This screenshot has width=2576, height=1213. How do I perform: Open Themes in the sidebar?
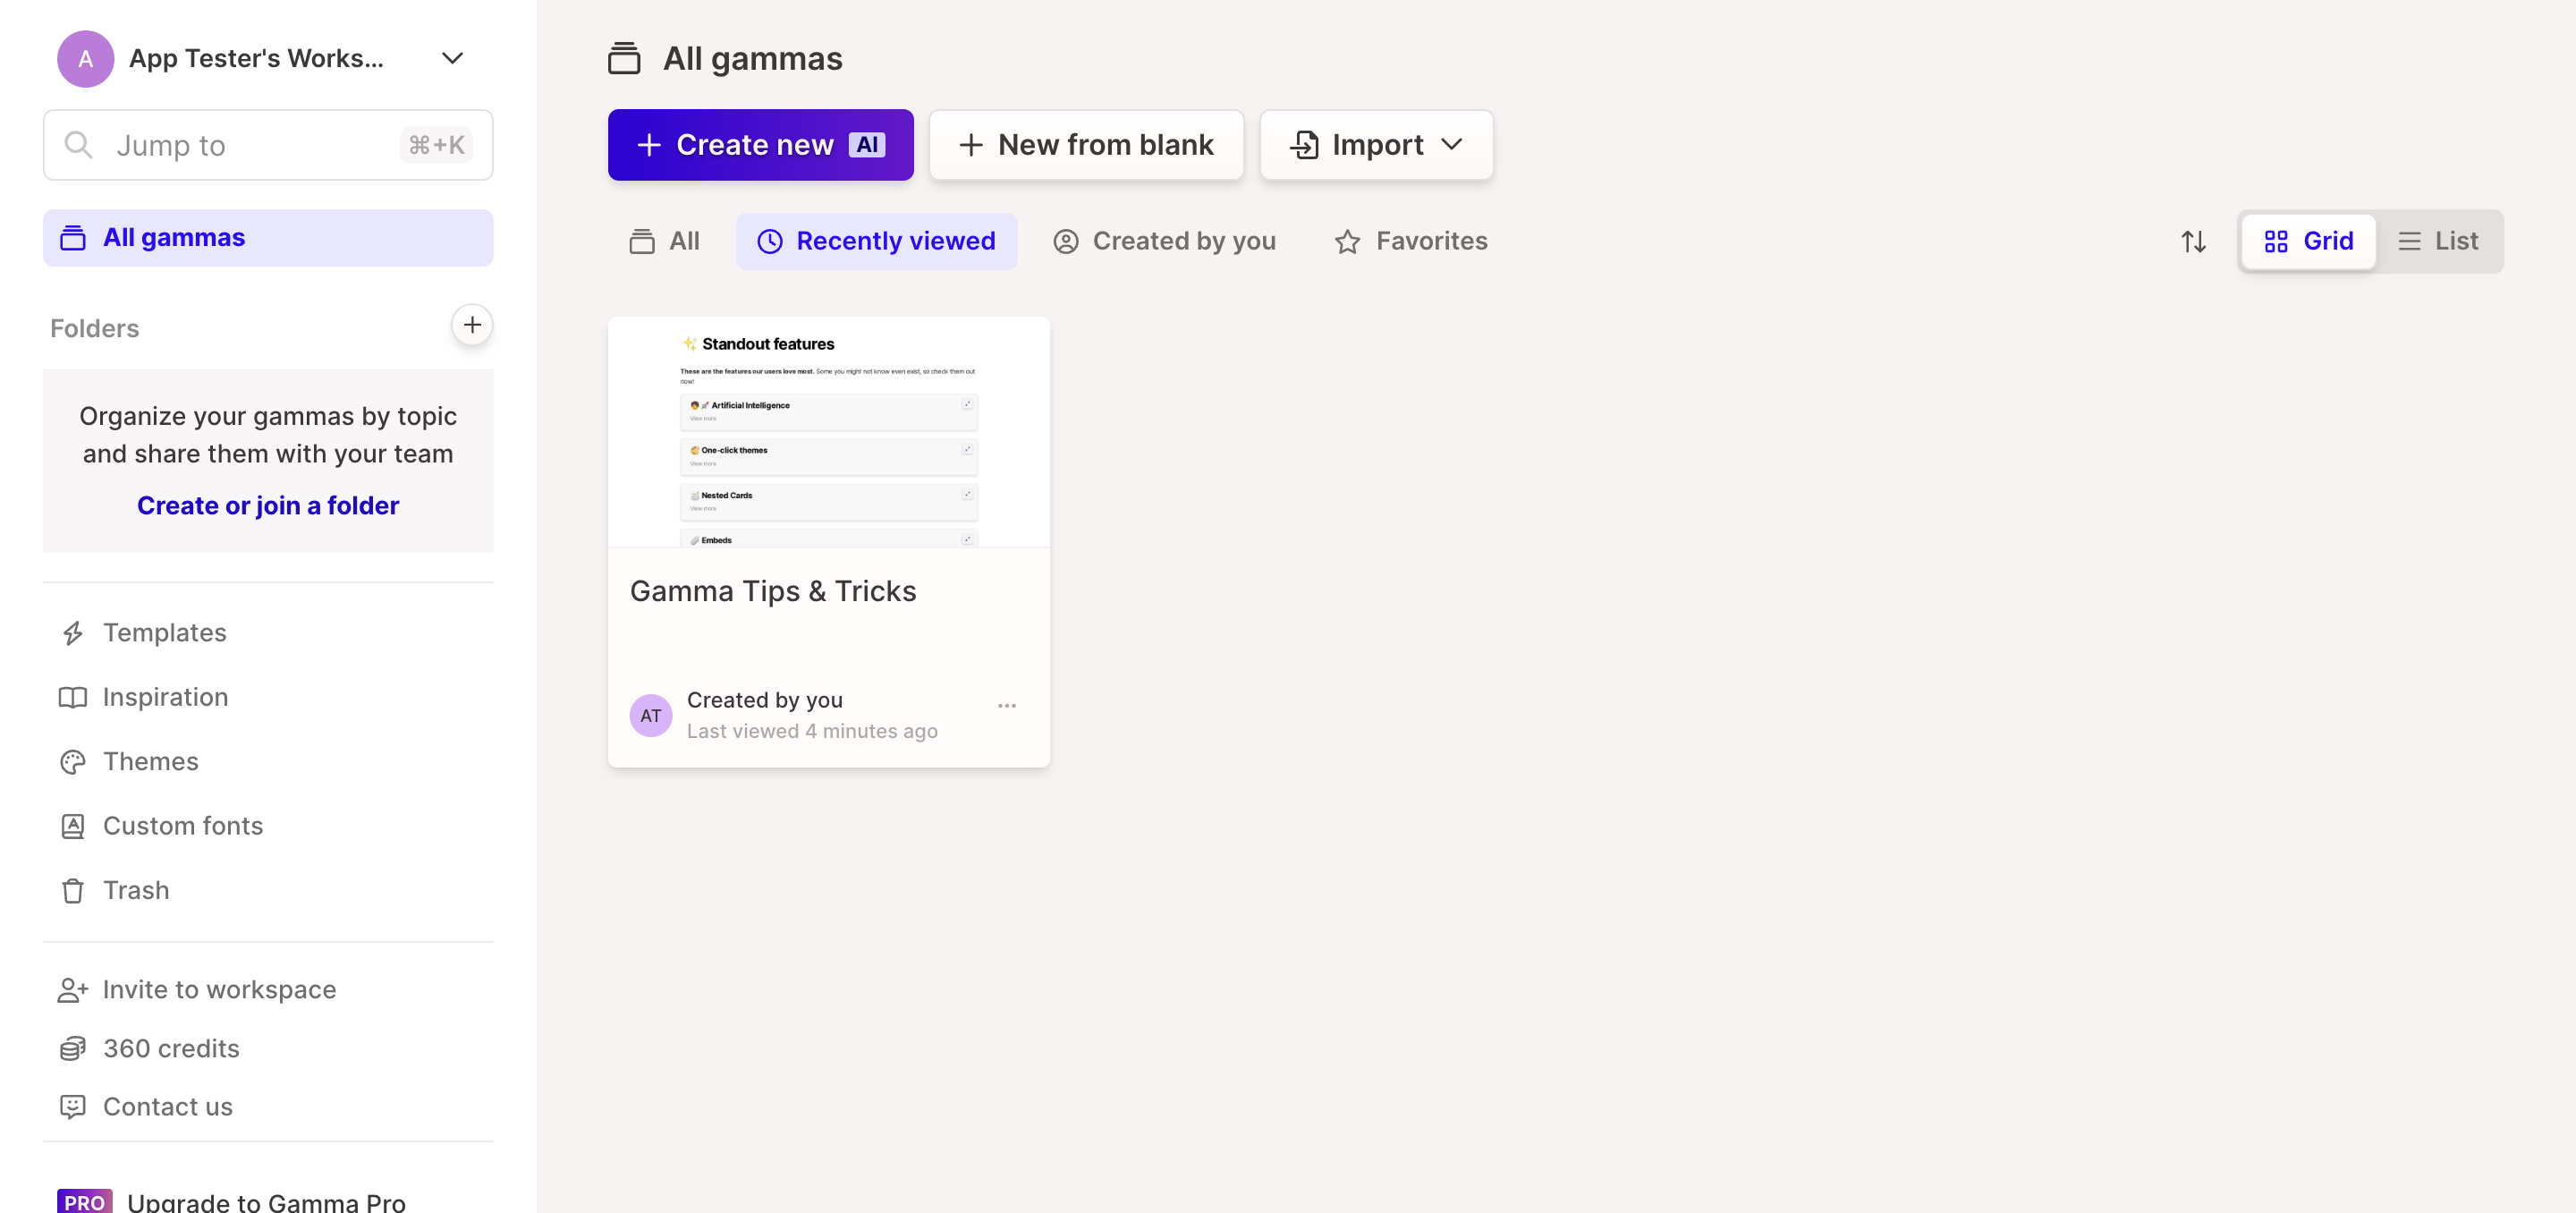pos(150,761)
